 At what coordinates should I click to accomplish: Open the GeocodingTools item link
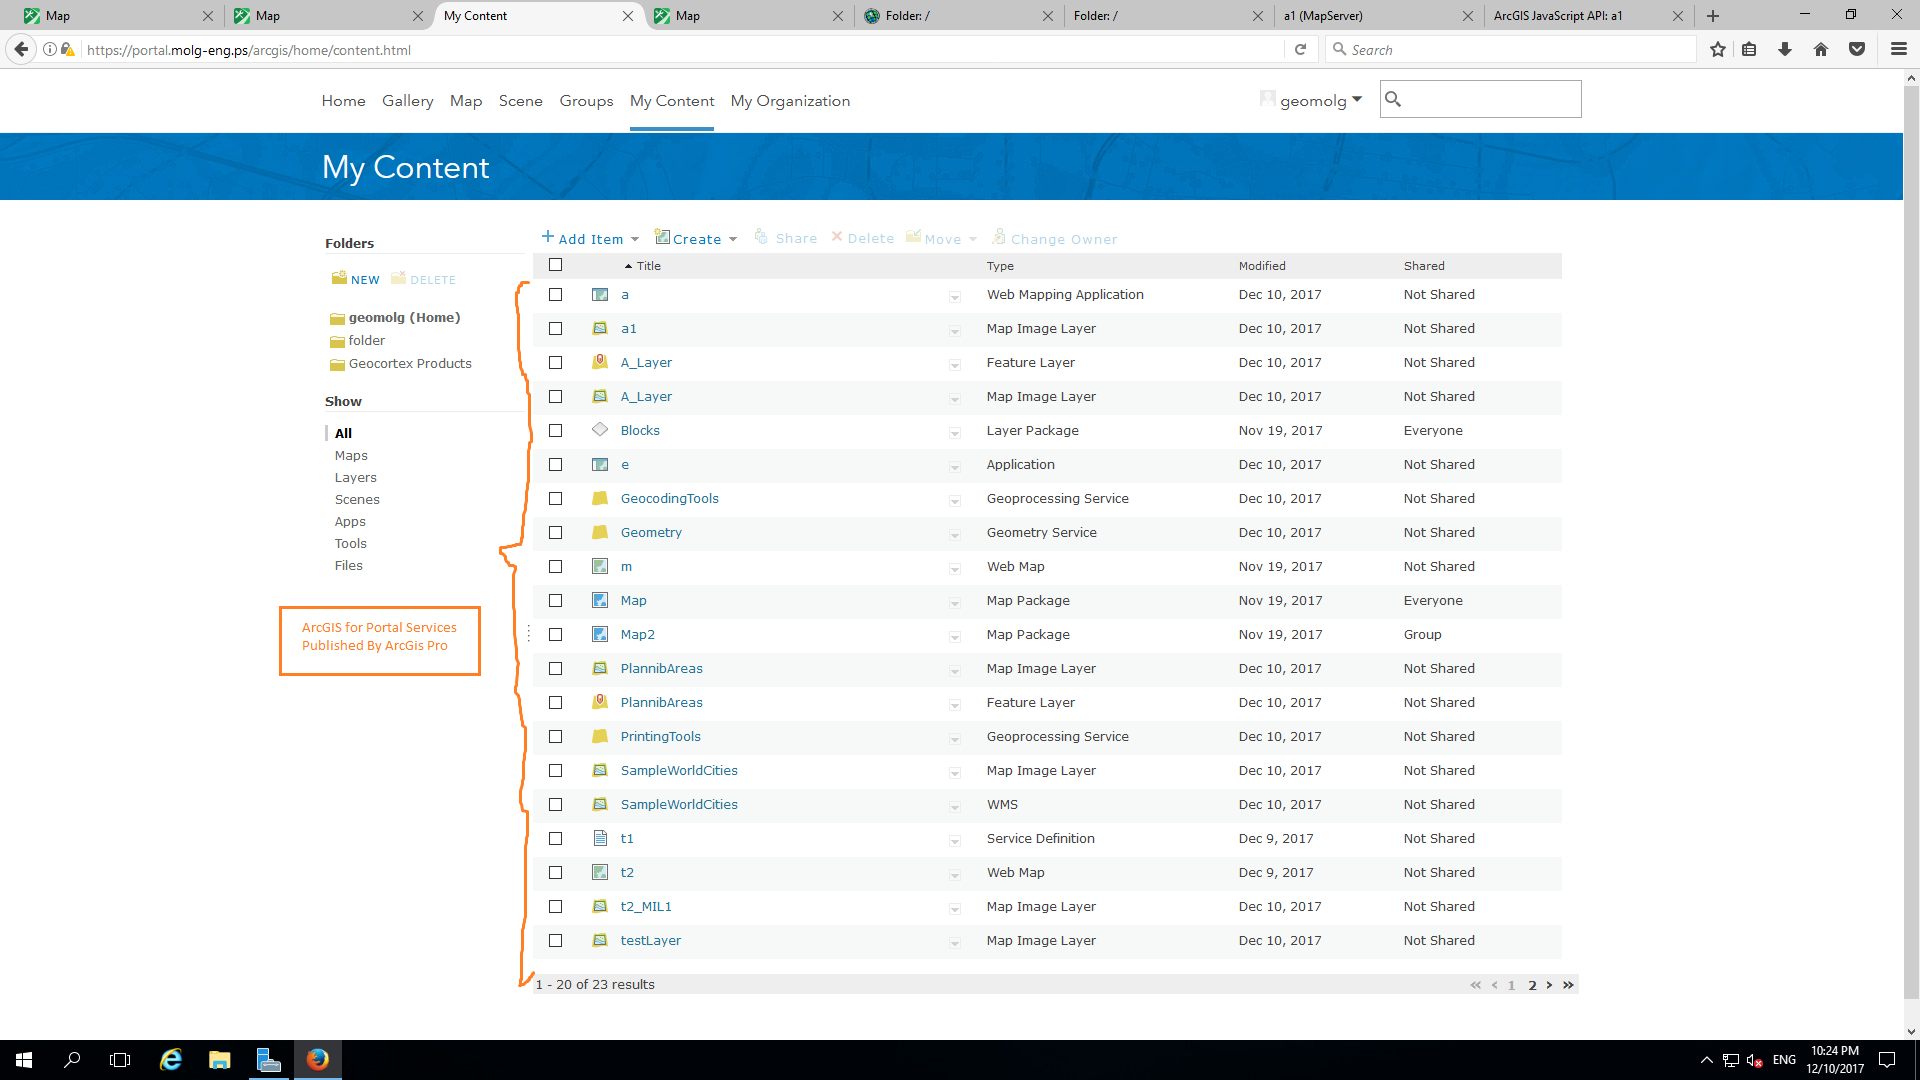pos(669,499)
